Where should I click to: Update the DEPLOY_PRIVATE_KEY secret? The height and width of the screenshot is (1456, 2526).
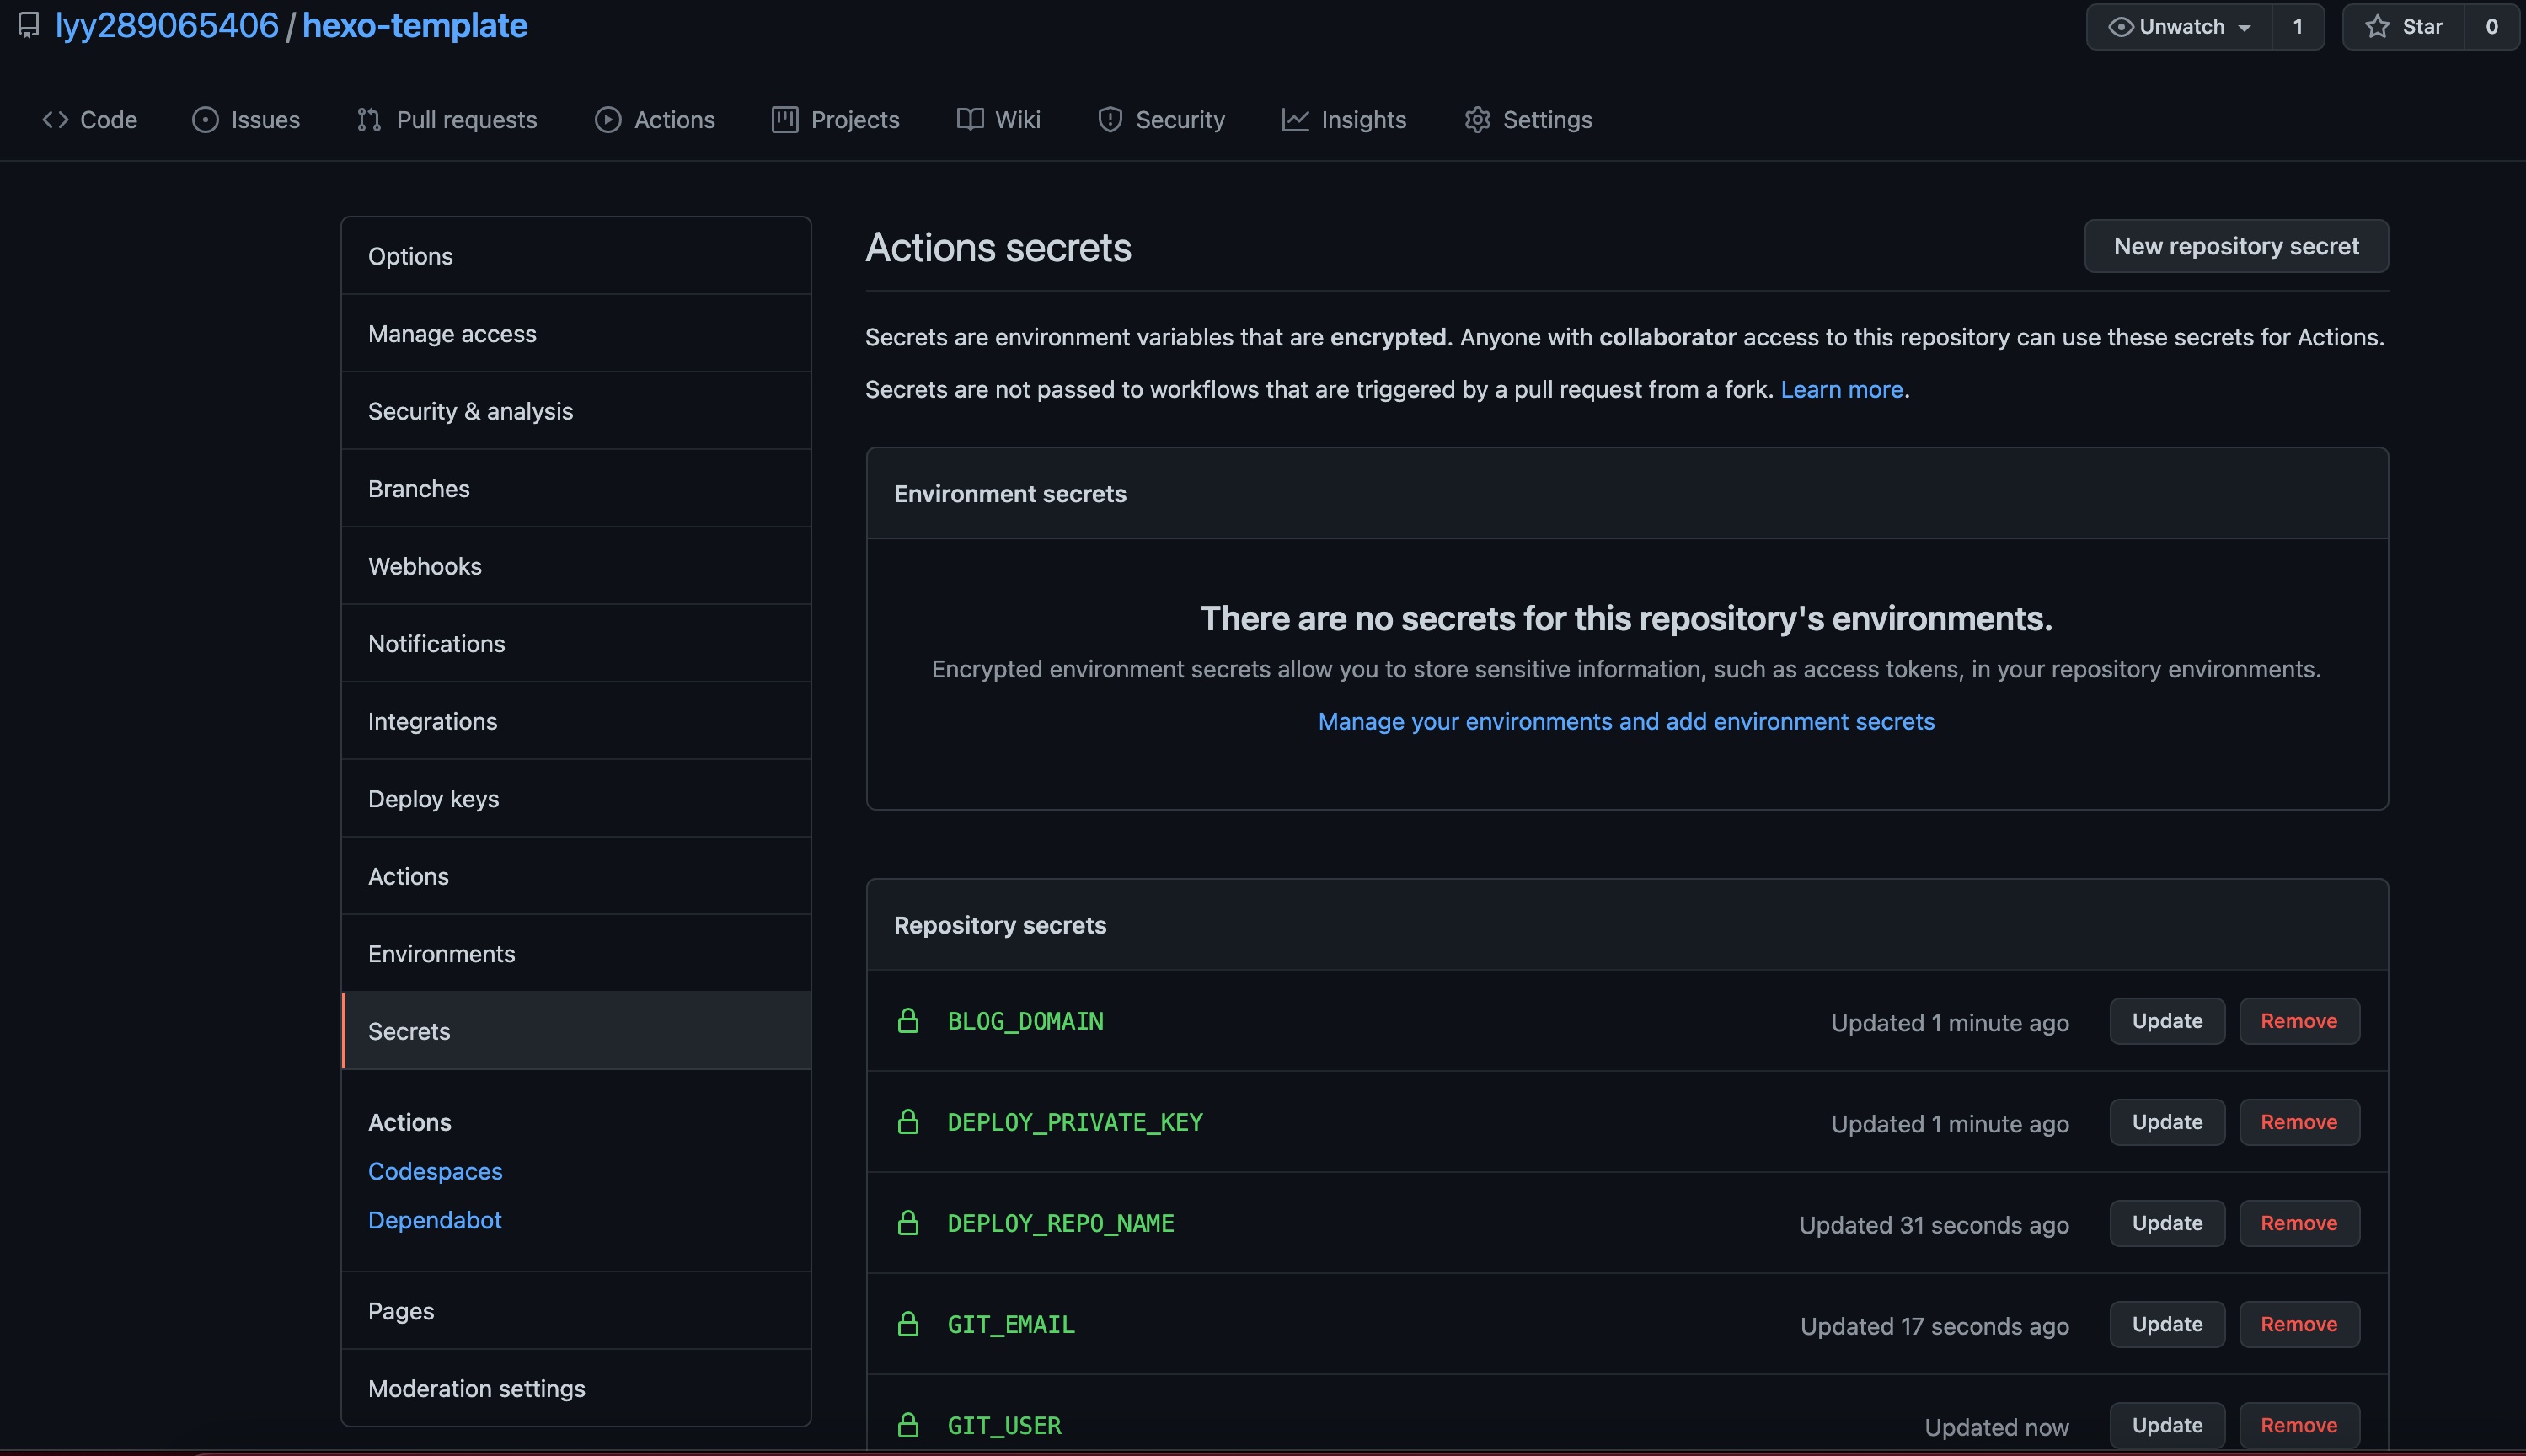[x=2167, y=1122]
